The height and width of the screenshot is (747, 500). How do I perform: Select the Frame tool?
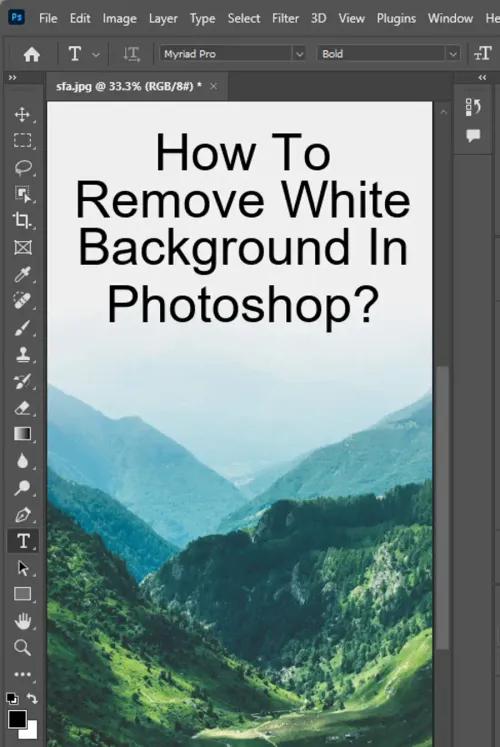click(x=22, y=248)
